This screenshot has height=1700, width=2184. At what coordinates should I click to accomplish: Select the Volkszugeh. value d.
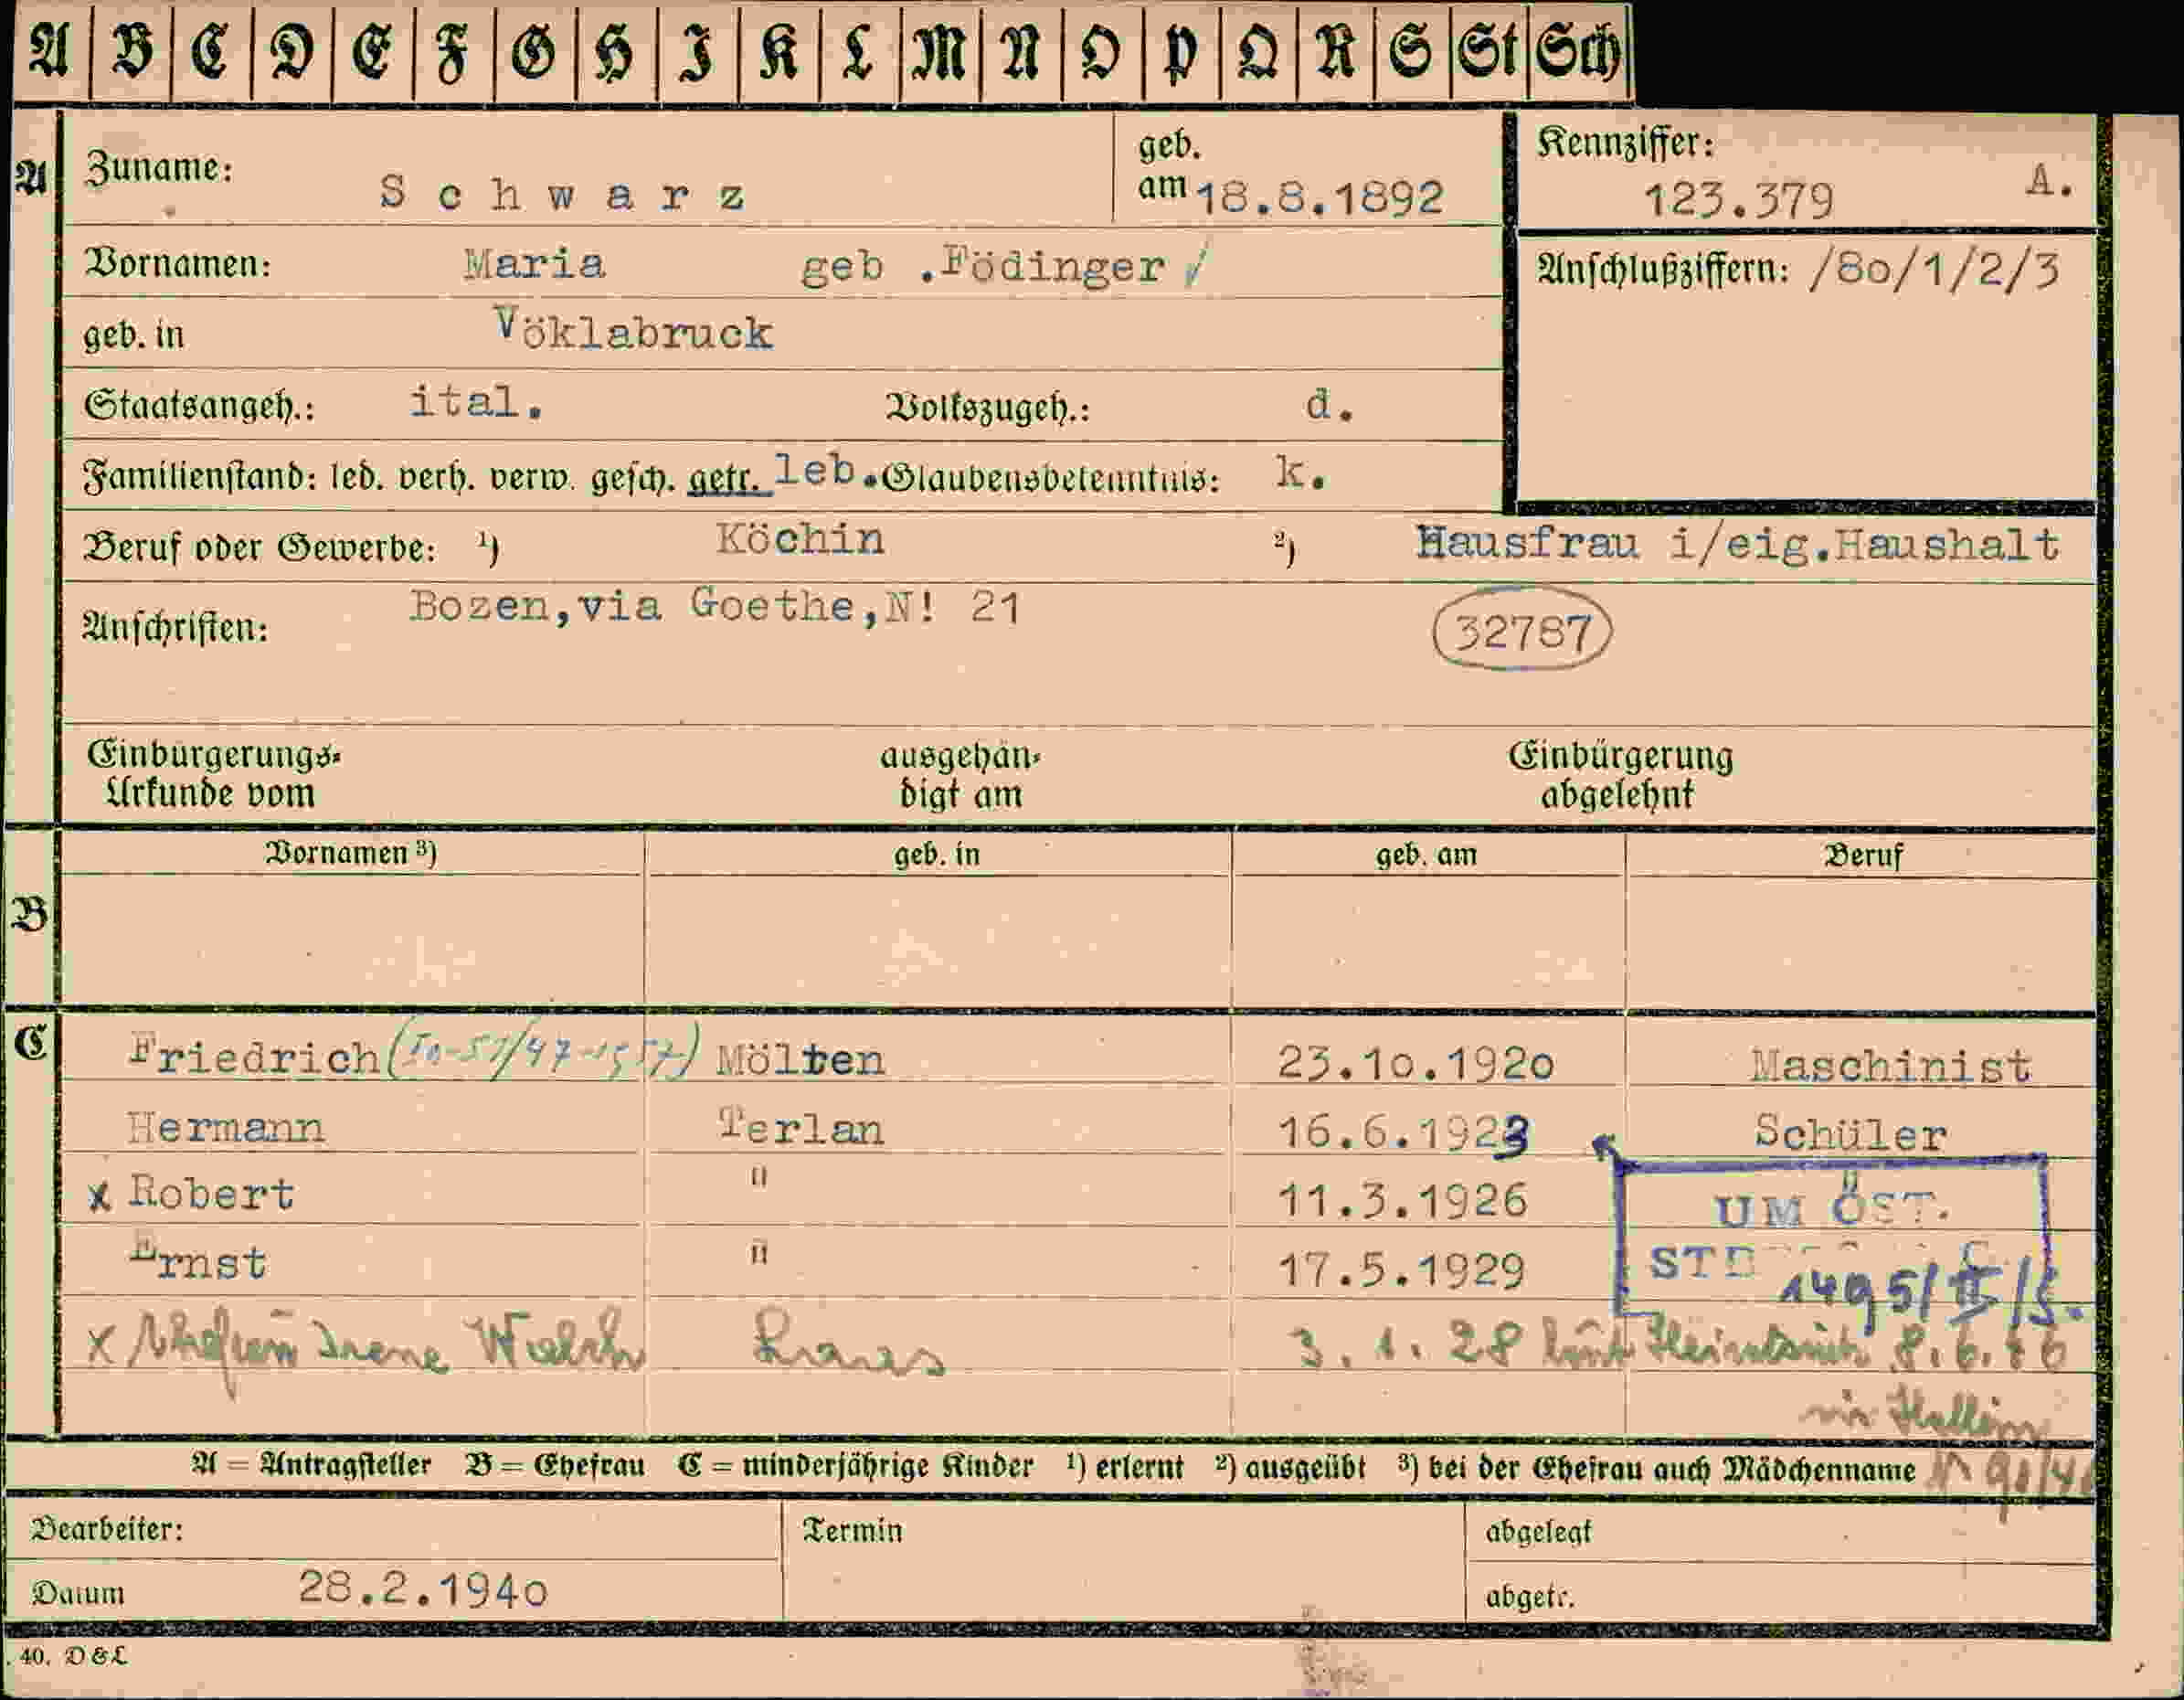[1329, 405]
